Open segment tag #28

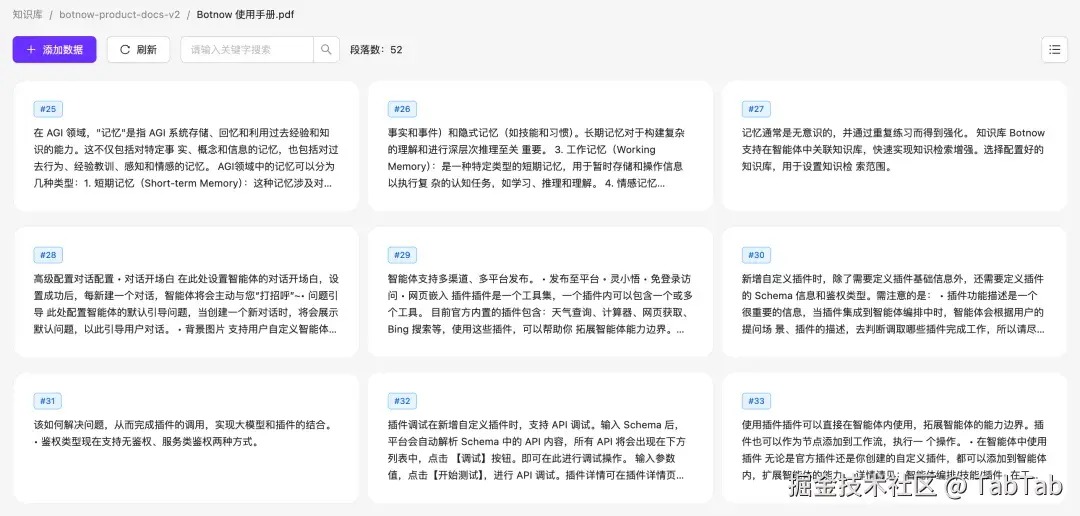(48, 255)
